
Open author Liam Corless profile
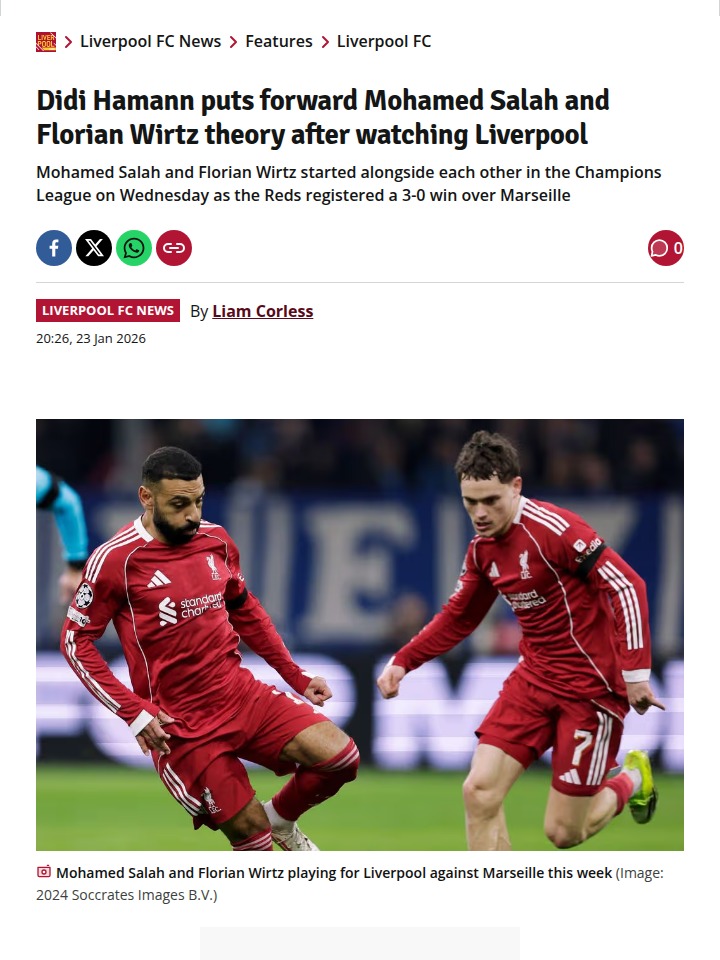(x=263, y=311)
